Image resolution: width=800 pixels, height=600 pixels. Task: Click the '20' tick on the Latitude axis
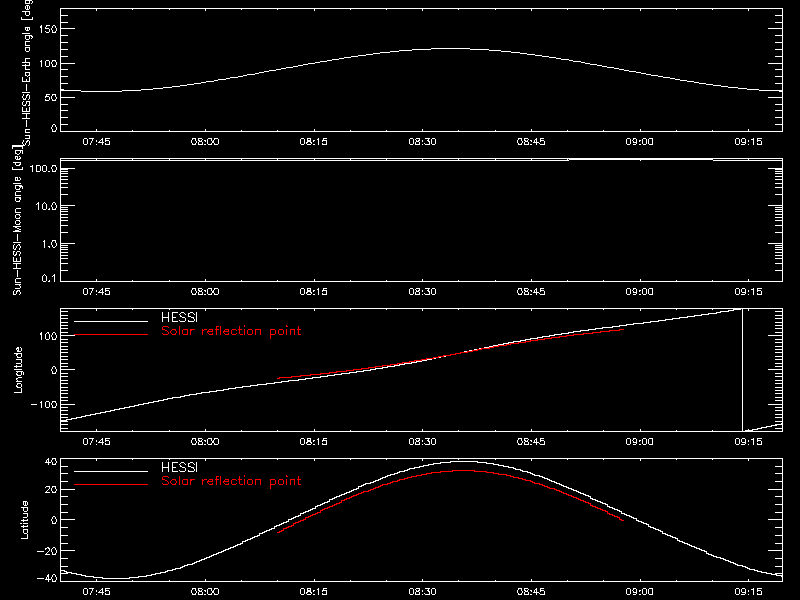click(51, 490)
